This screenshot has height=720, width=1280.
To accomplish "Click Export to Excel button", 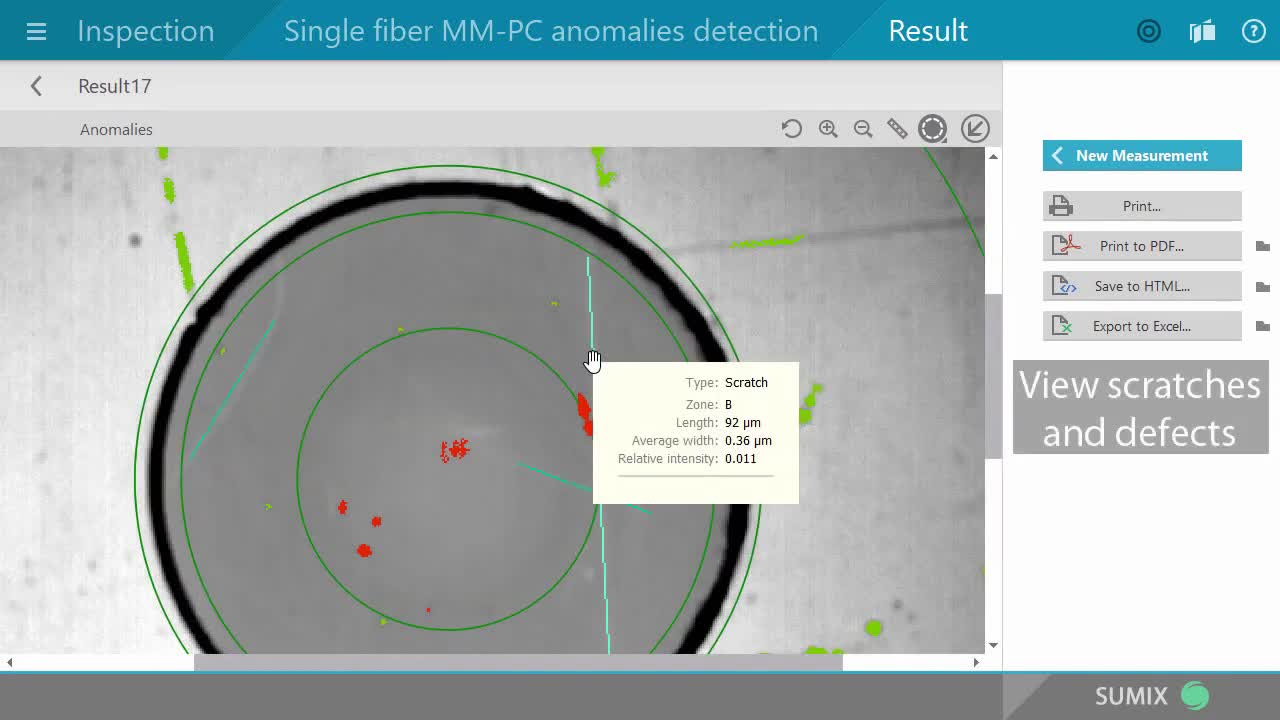I will [x=1142, y=326].
